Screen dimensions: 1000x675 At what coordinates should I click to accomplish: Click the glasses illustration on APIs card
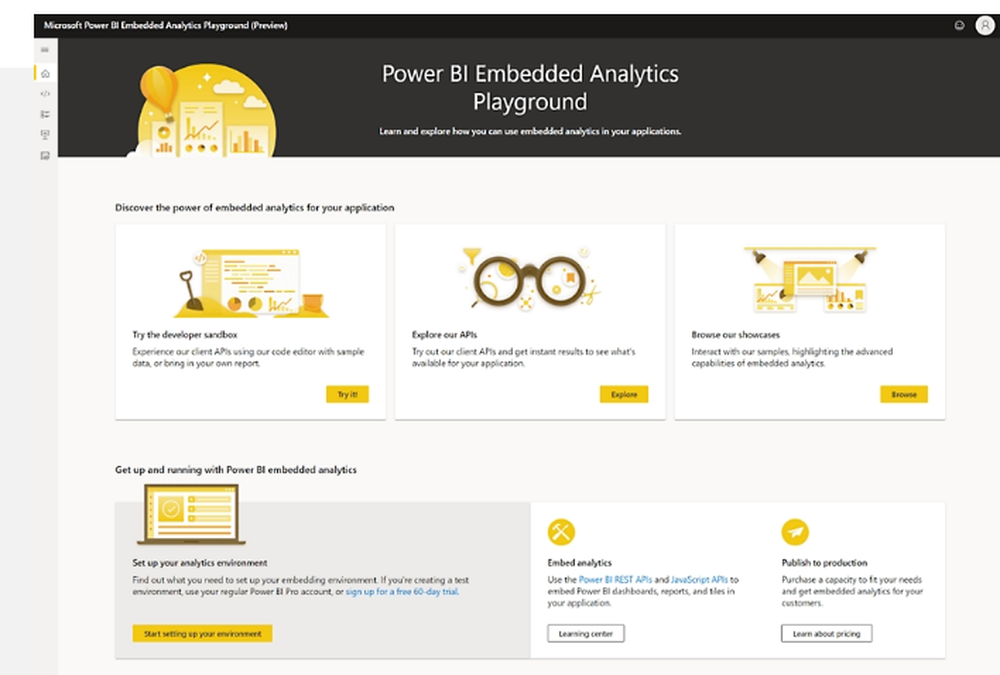tap(529, 278)
